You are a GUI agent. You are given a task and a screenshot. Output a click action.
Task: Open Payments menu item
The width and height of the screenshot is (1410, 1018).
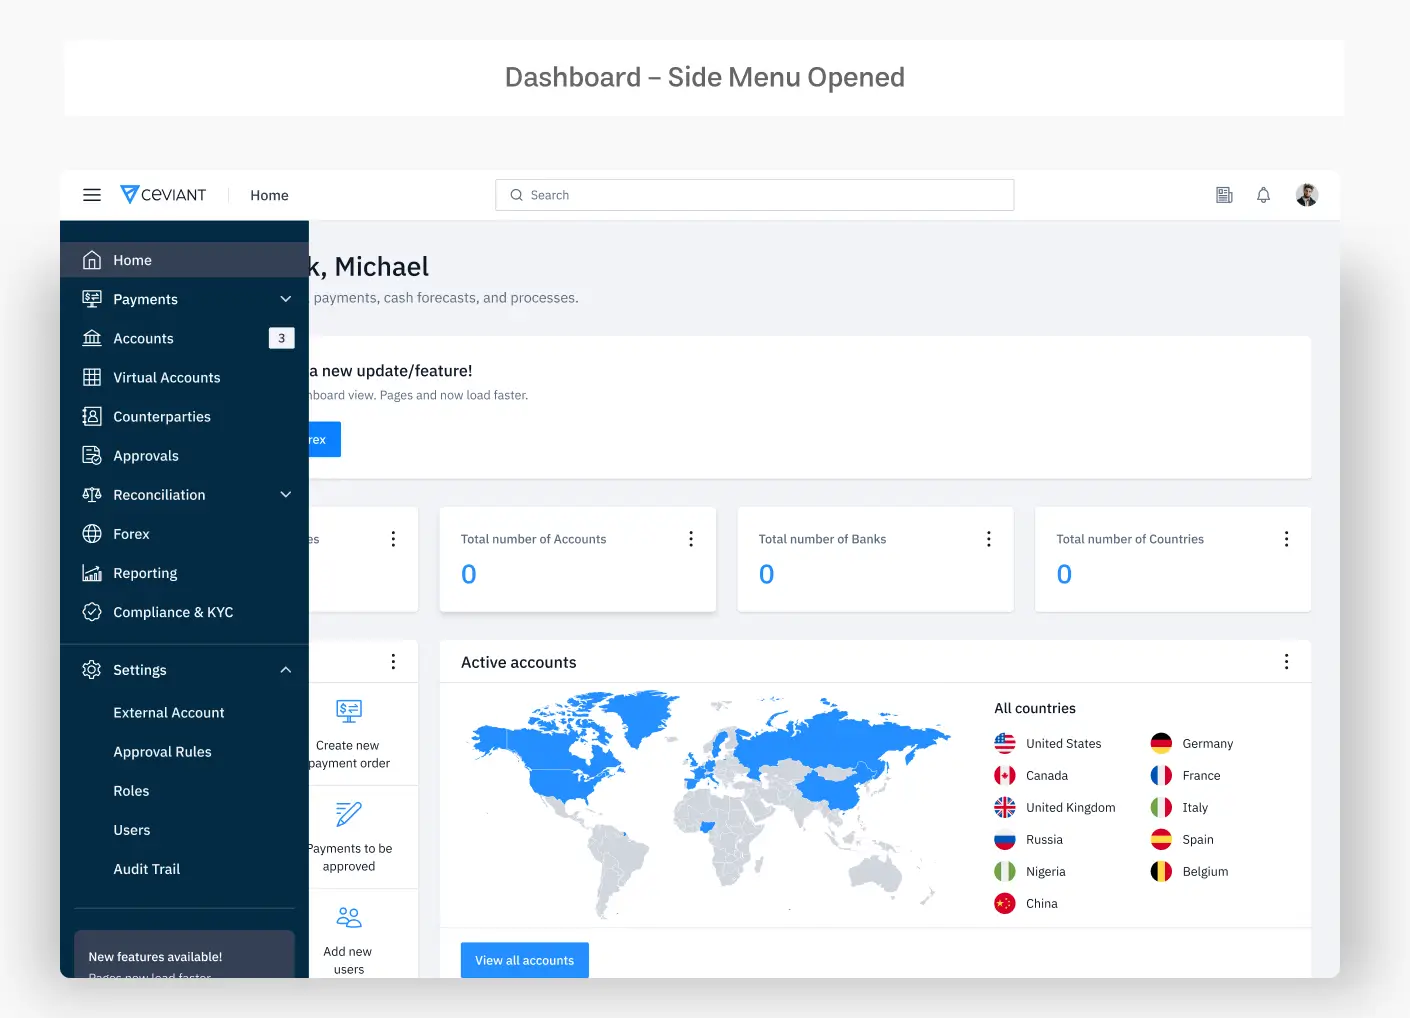coord(184,299)
